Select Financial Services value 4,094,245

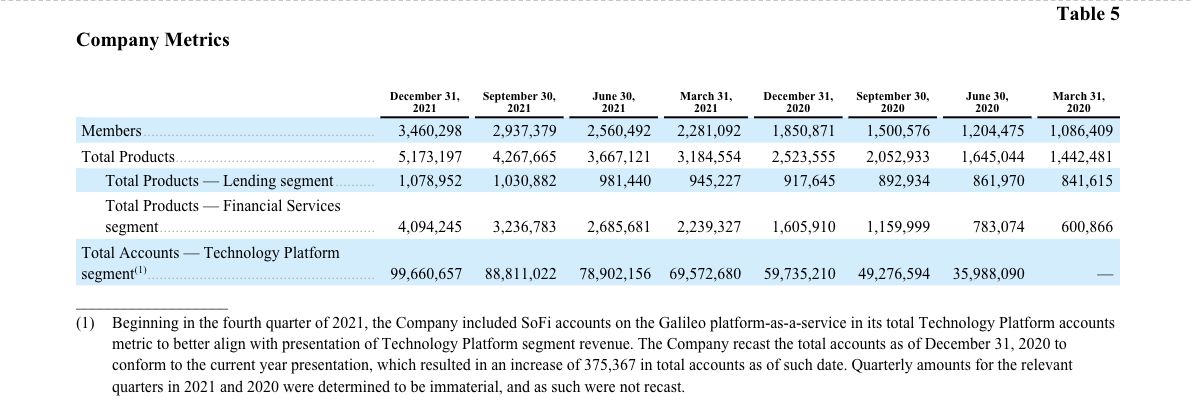coord(430,227)
